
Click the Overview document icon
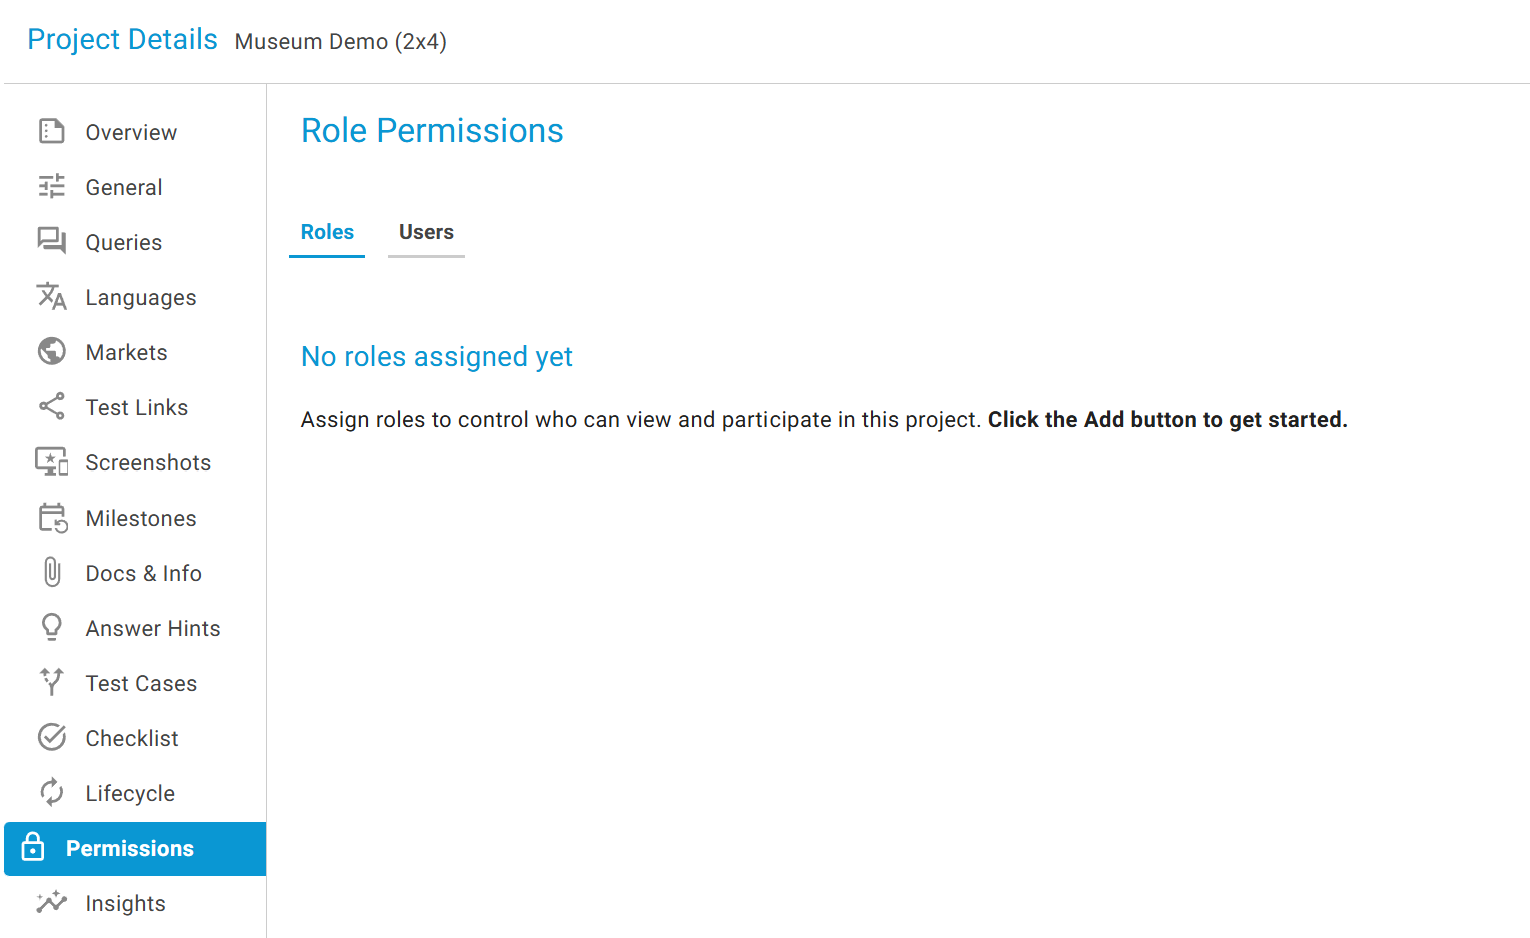pos(52,132)
